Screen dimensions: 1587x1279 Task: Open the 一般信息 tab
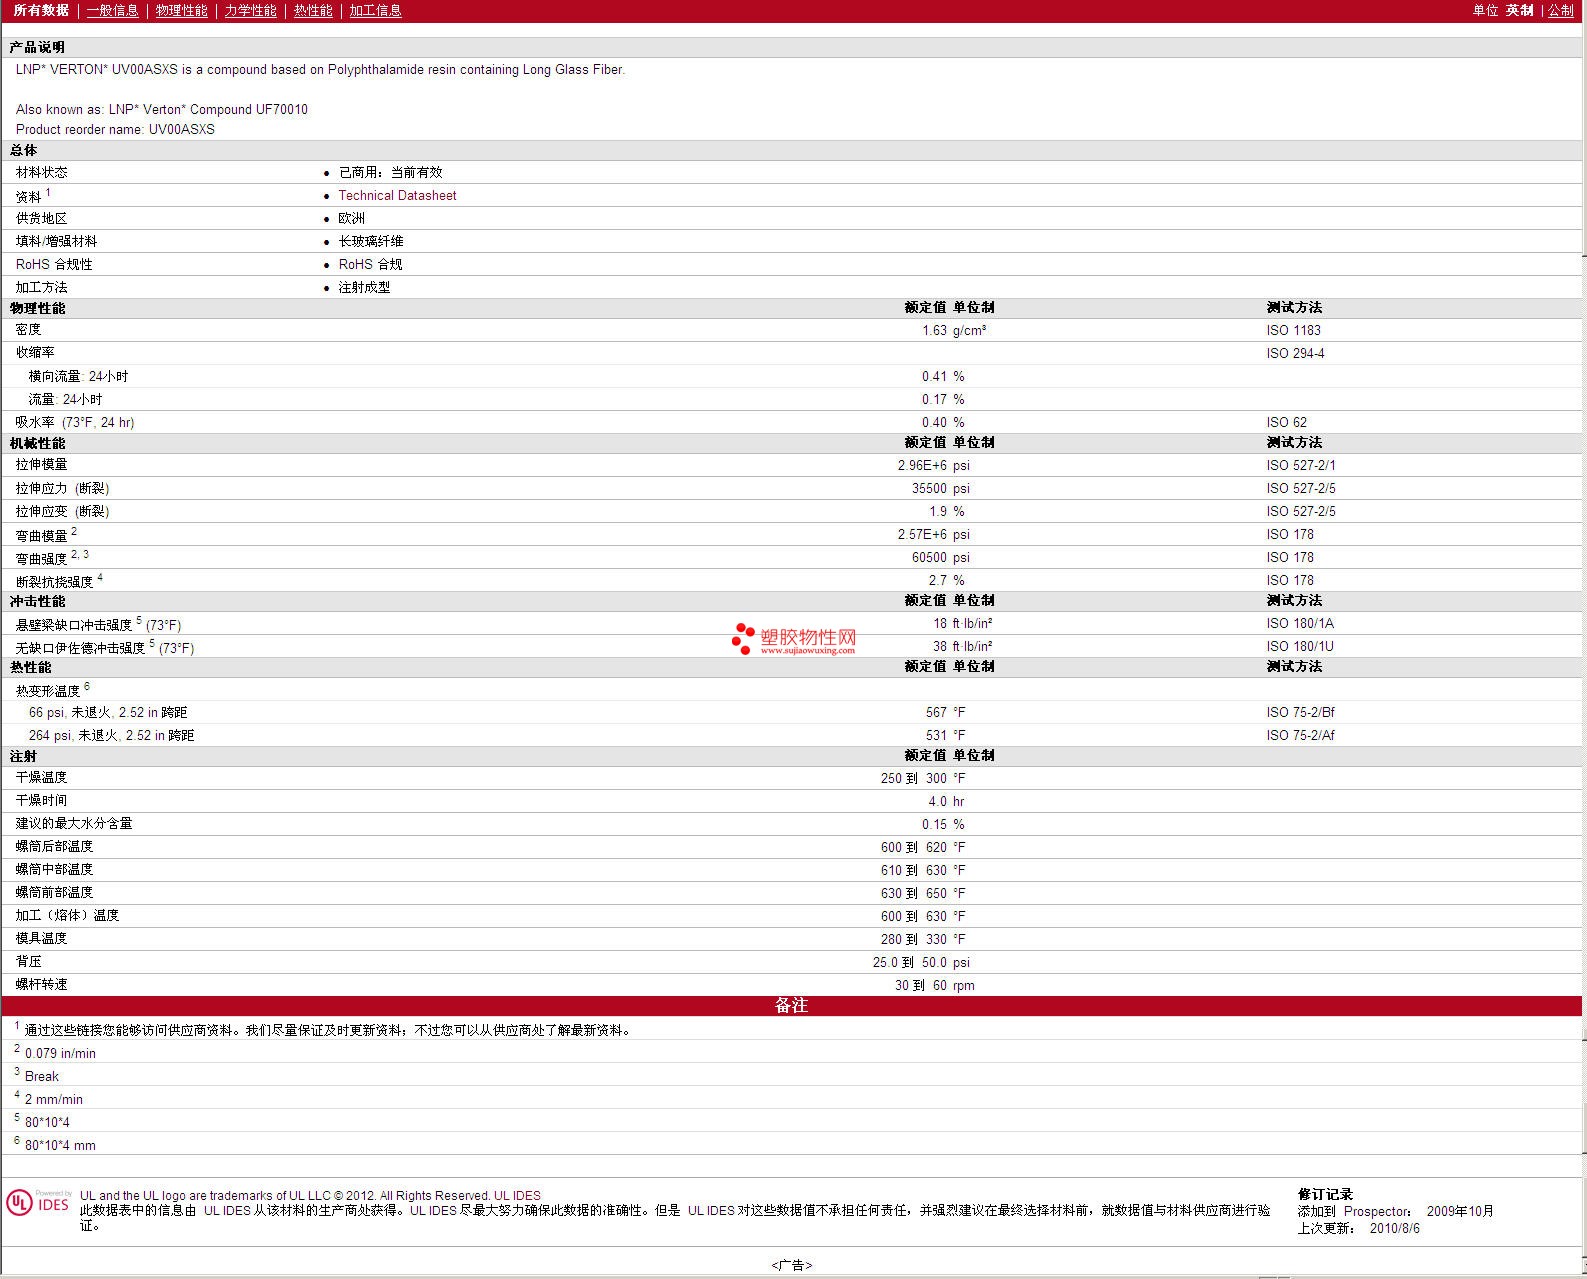112,10
